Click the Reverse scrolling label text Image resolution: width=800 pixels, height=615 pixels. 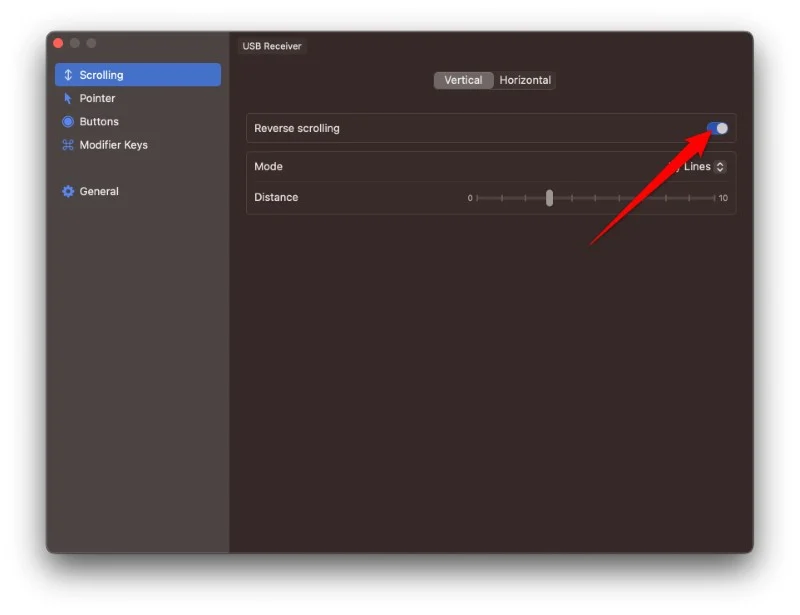[297, 128]
